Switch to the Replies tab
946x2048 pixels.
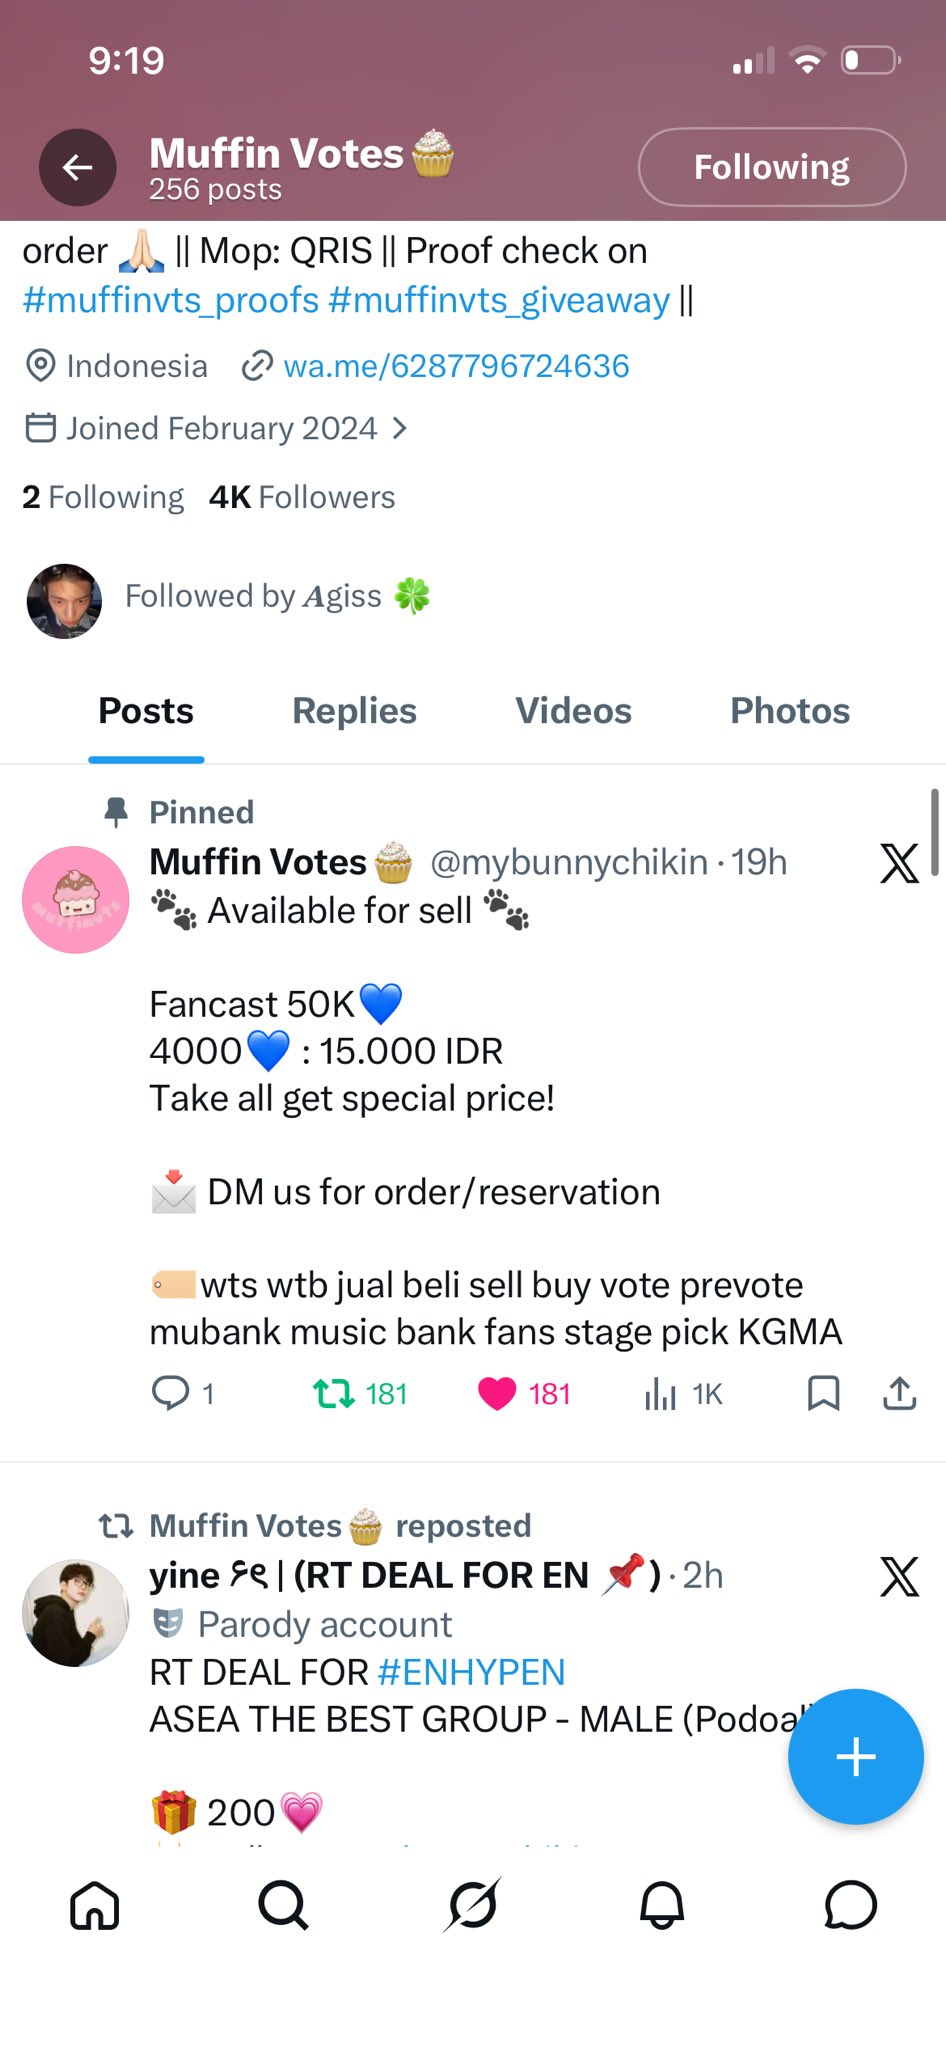[x=354, y=711]
